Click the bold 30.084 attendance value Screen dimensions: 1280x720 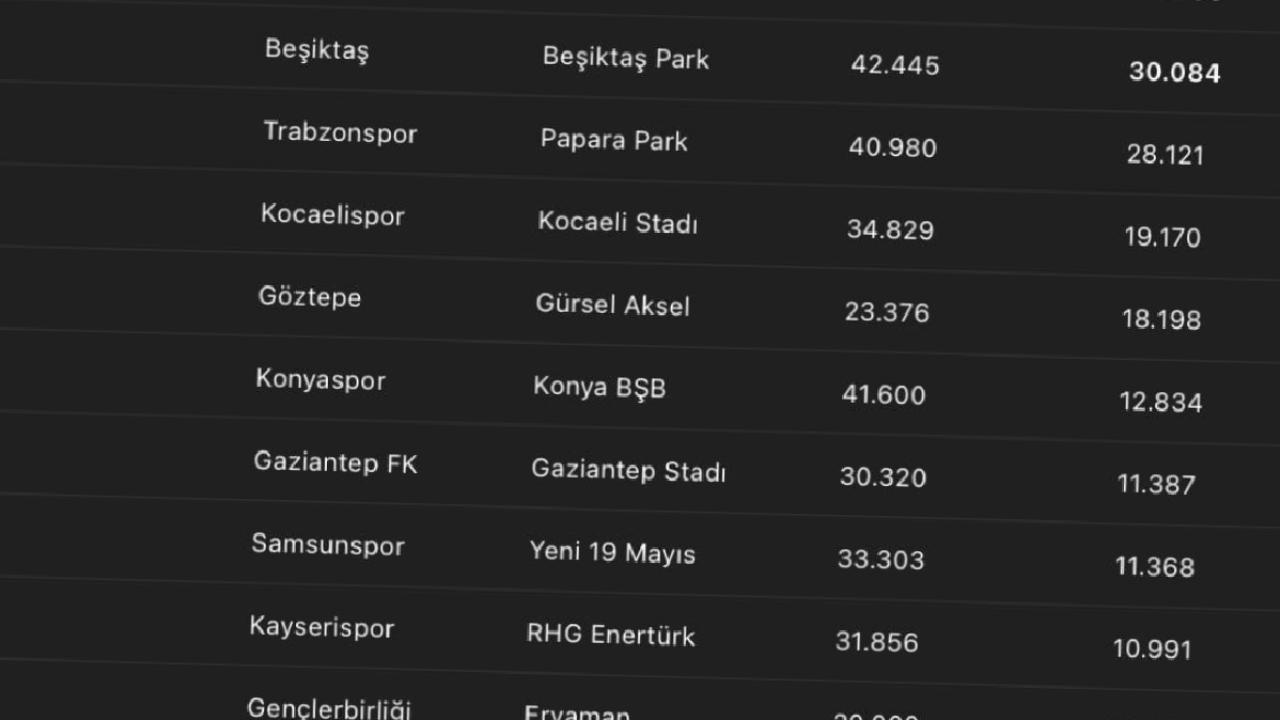pos(1174,72)
